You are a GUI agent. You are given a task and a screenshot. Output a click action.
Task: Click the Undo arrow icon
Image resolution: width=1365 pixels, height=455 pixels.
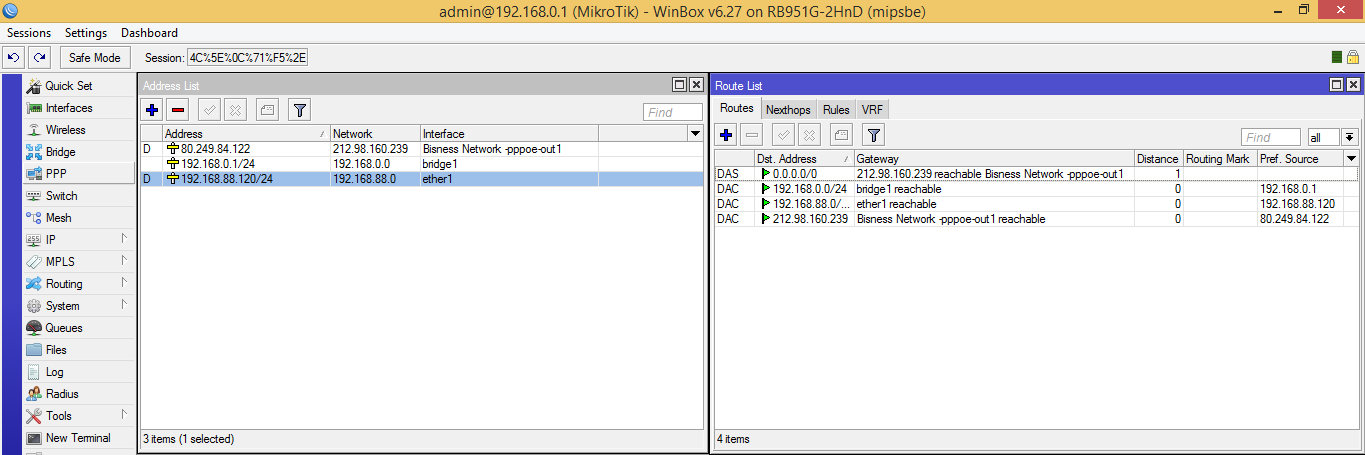[x=14, y=57]
